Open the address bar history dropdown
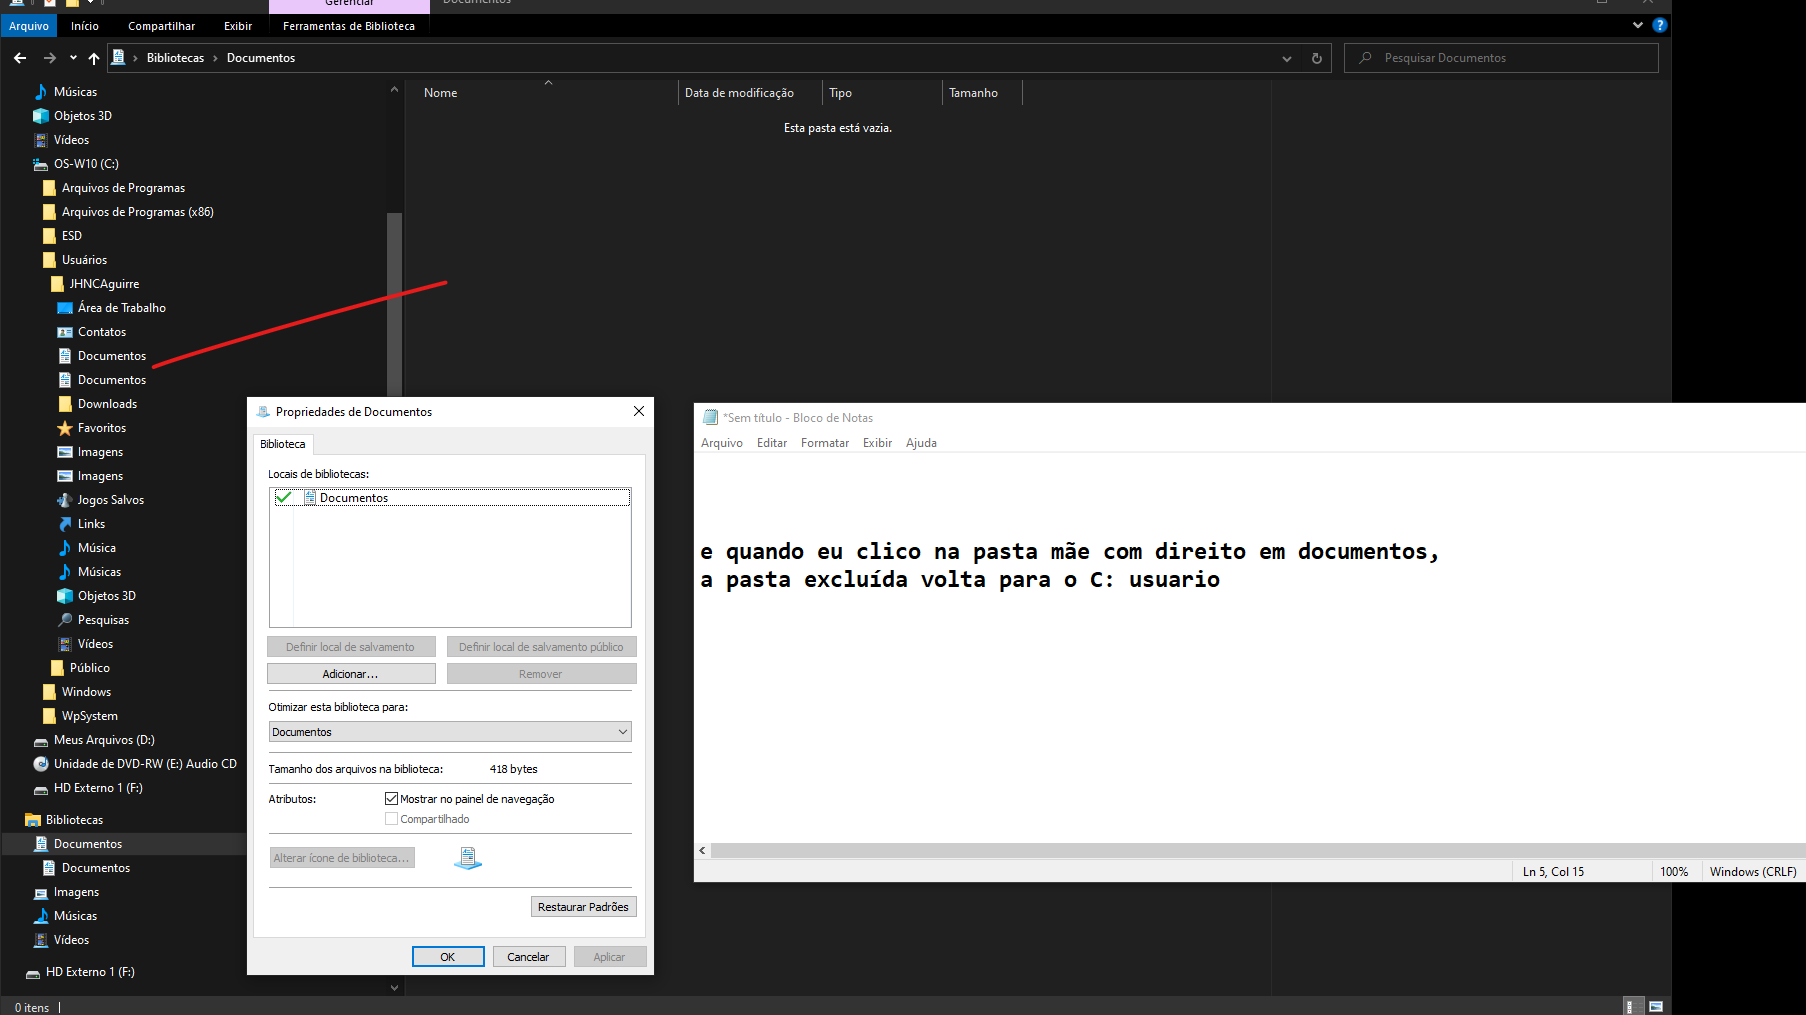Screen dimensions: 1806x1015 (x=1286, y=58)
